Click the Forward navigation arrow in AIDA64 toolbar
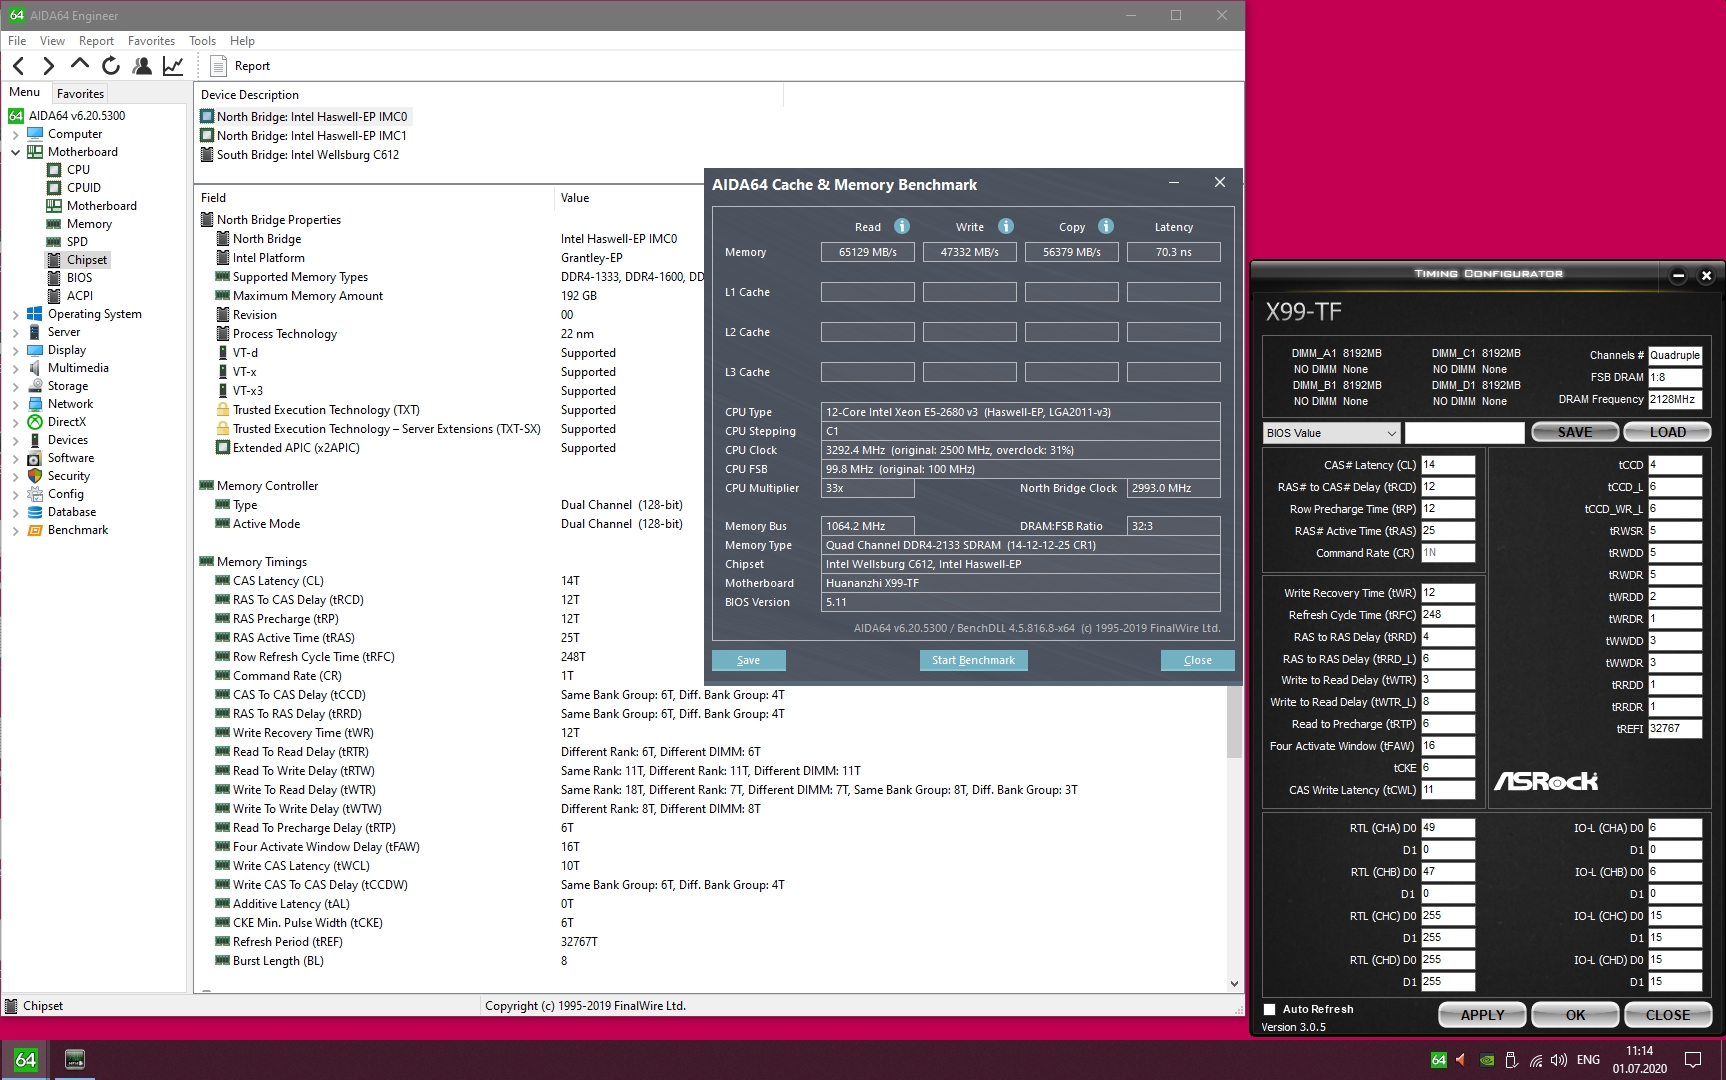Viewport: 1726px width, 1080px height. click(x=48, y=66)
